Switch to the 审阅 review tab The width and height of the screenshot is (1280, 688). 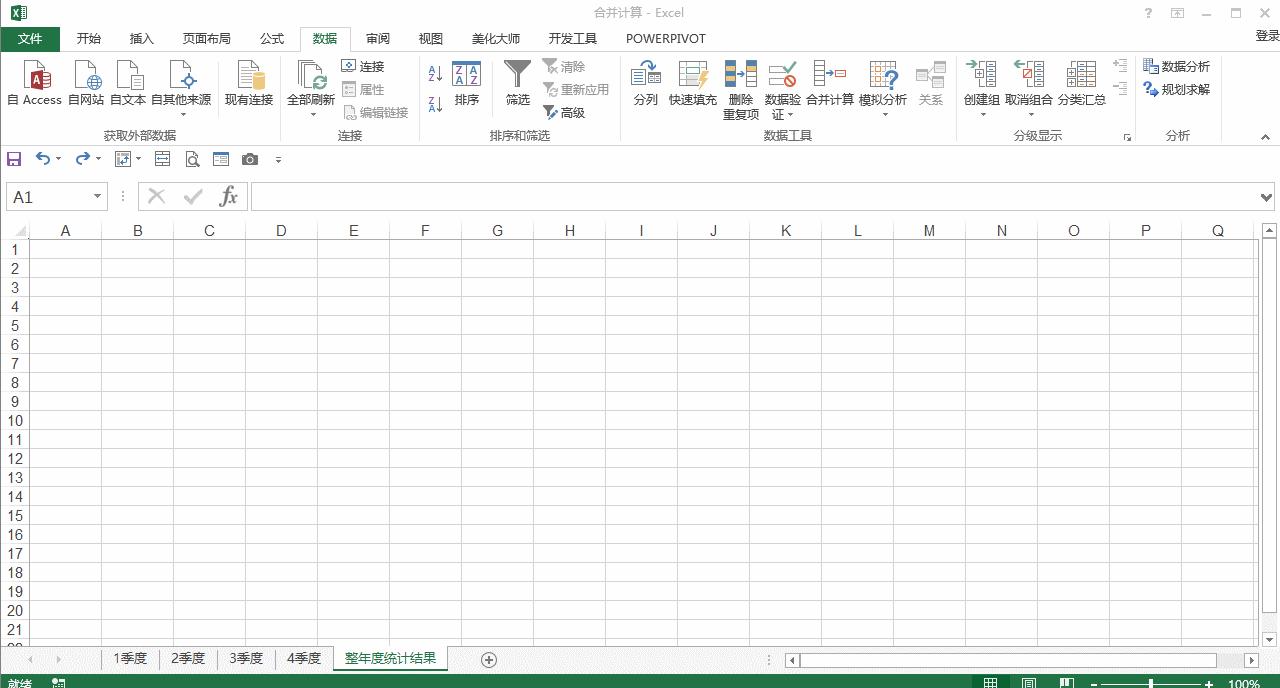378,38
